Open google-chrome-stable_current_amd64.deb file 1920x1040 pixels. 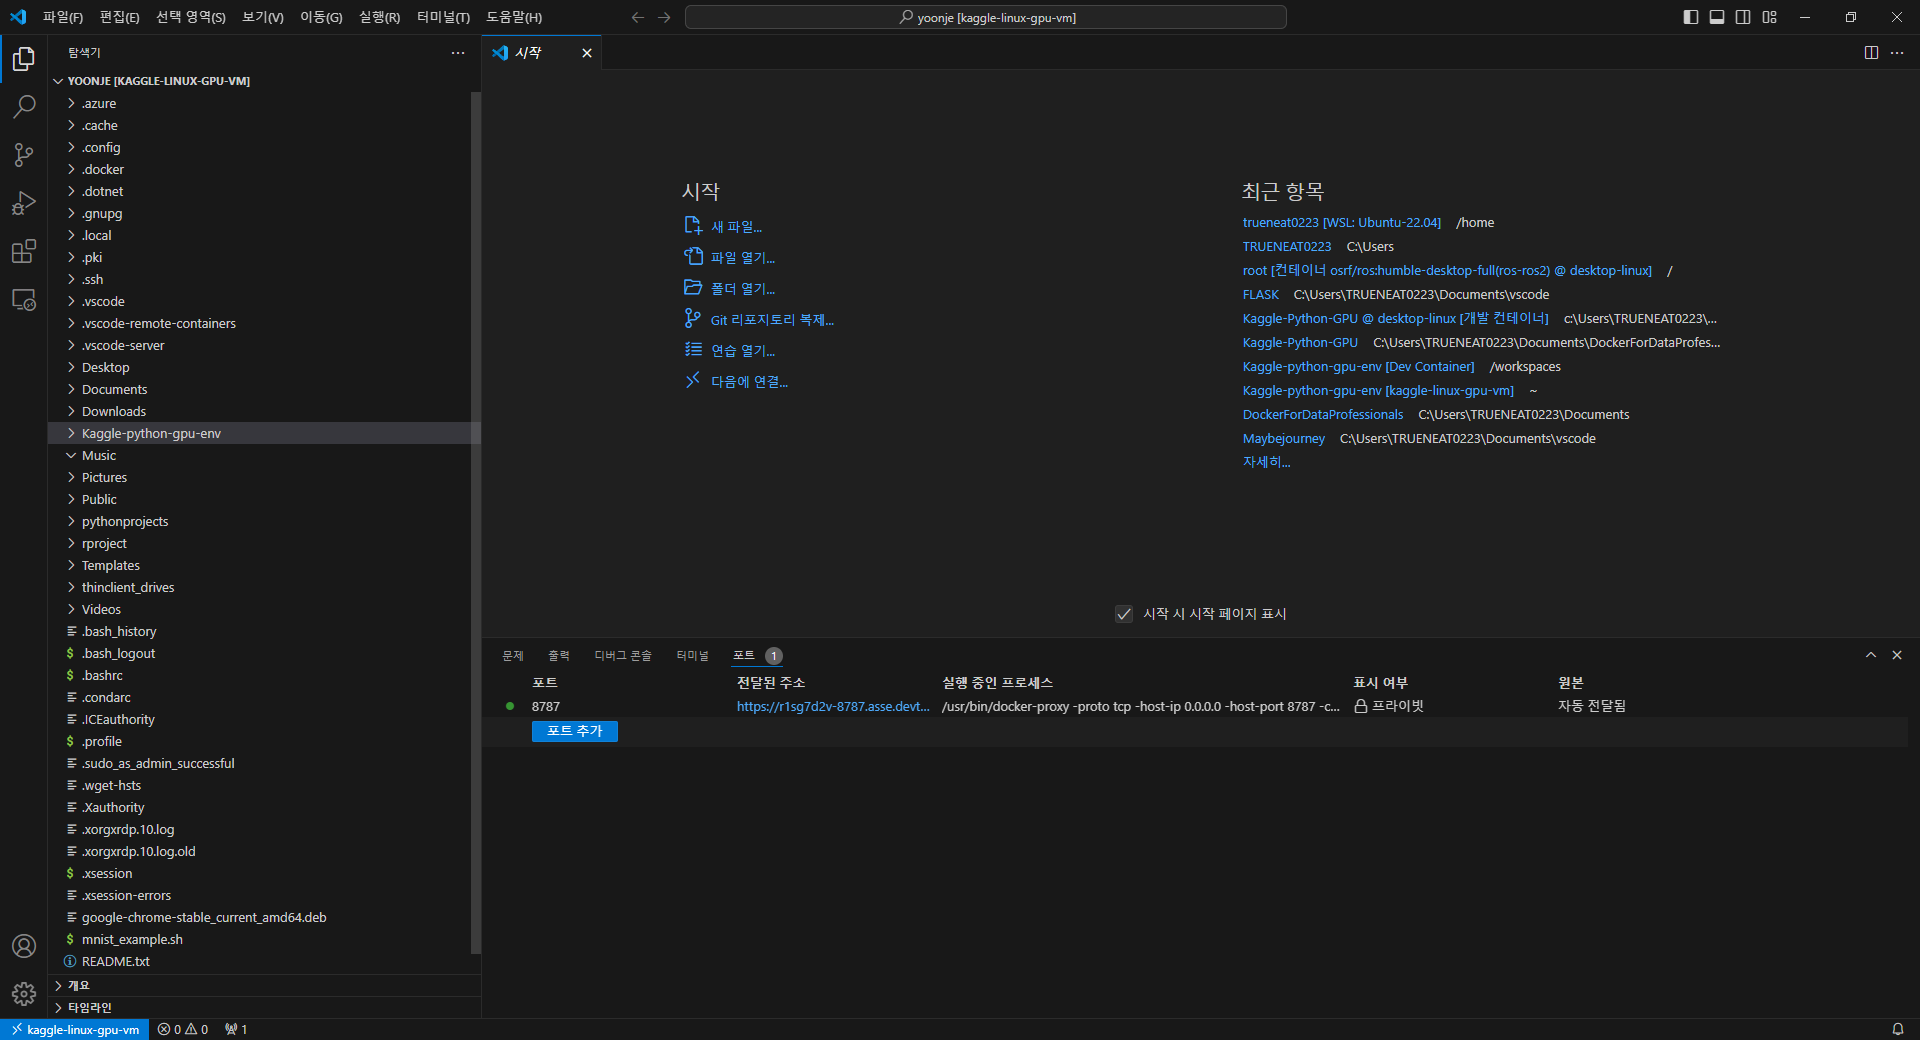[x=264, y=917]
